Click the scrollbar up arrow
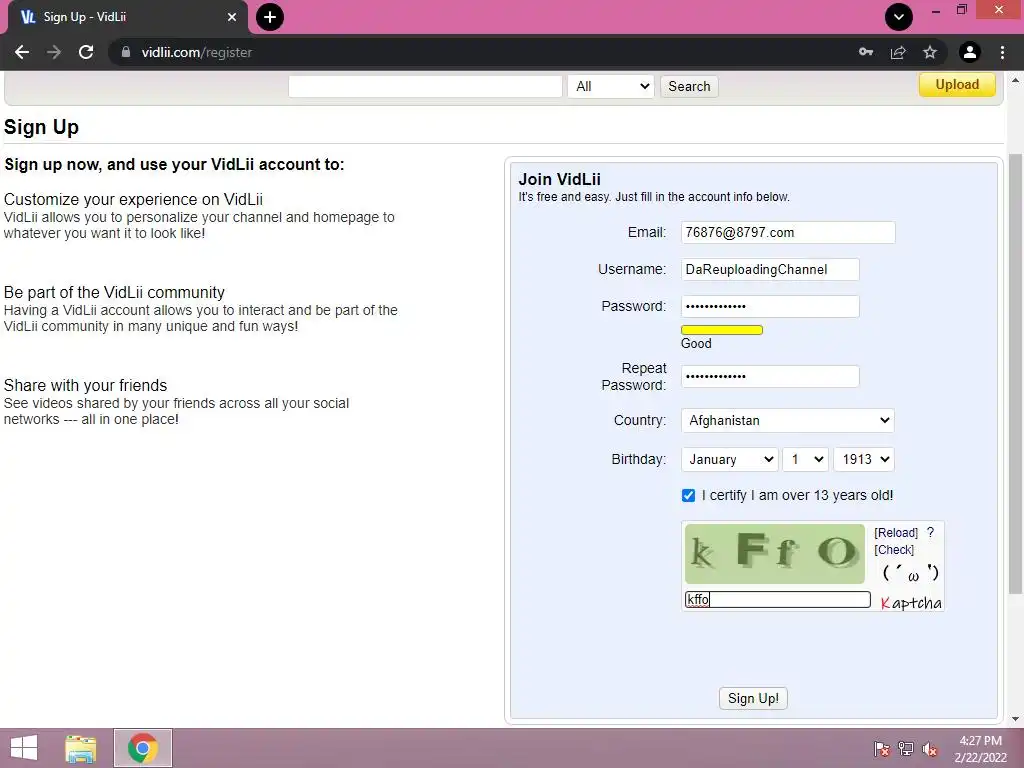 tap(1015, 80)
